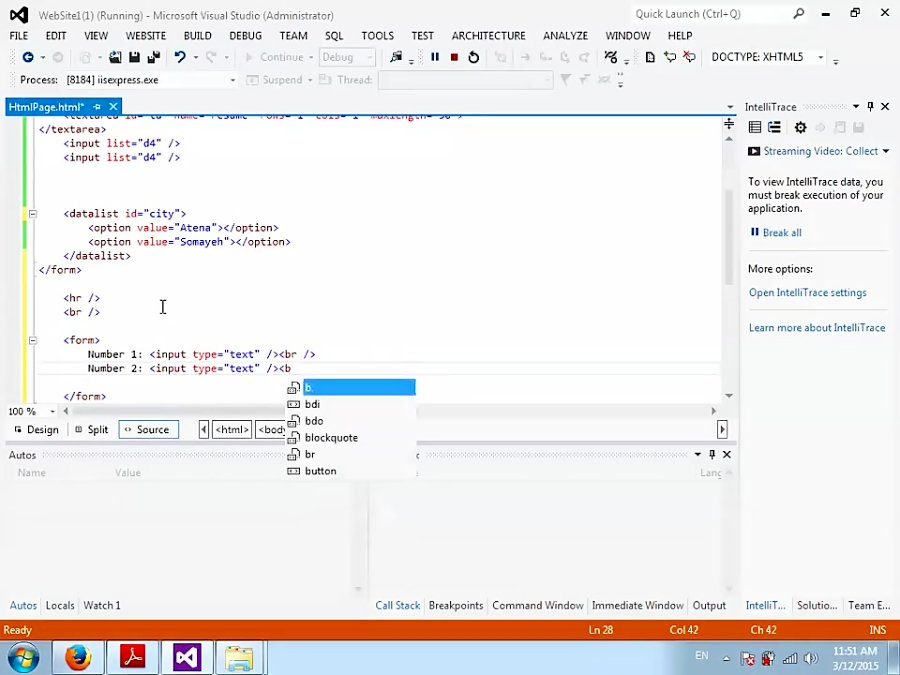The image size is (900, 675).
Task: Open the ARCHITECTURE menu
Action: [x=488, y=36]
